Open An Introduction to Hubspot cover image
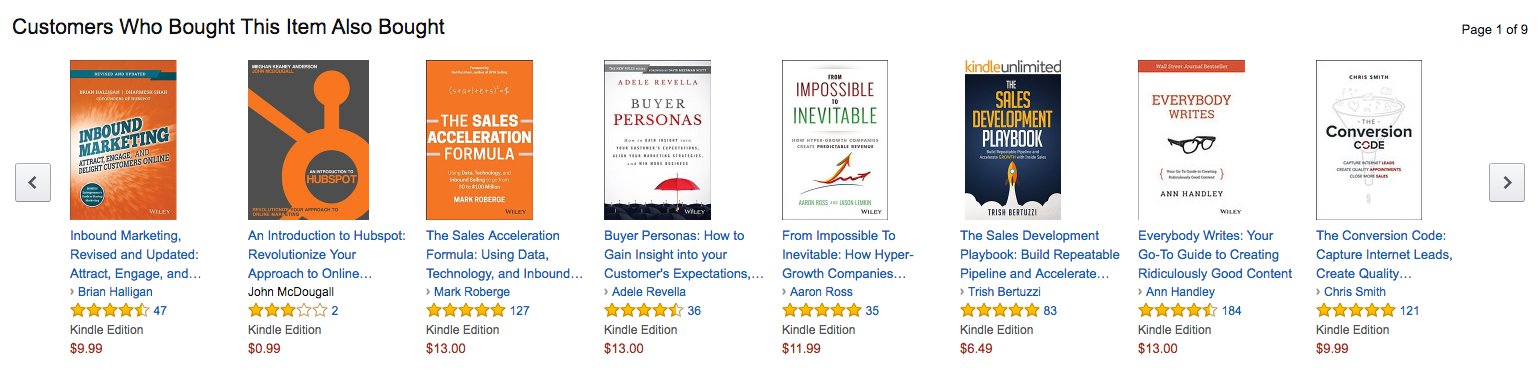Image resolution: width=1539 pixels, height=381 pixels. click(x=308, y=140)
